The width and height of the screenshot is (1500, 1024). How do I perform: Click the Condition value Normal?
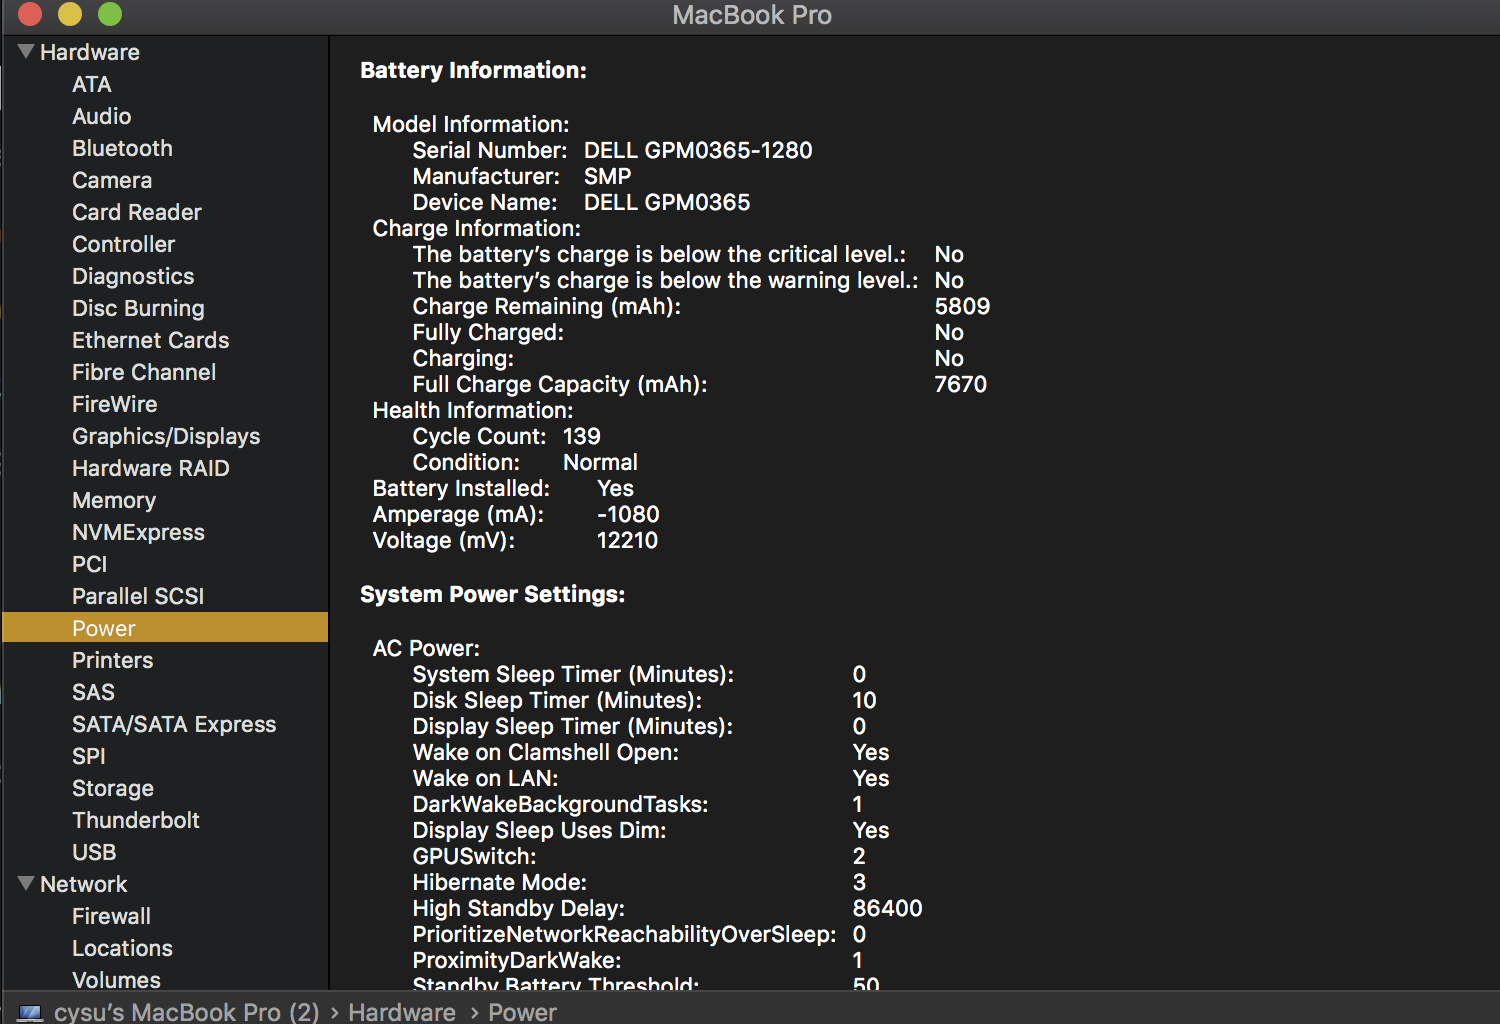[x=600, y=462]
